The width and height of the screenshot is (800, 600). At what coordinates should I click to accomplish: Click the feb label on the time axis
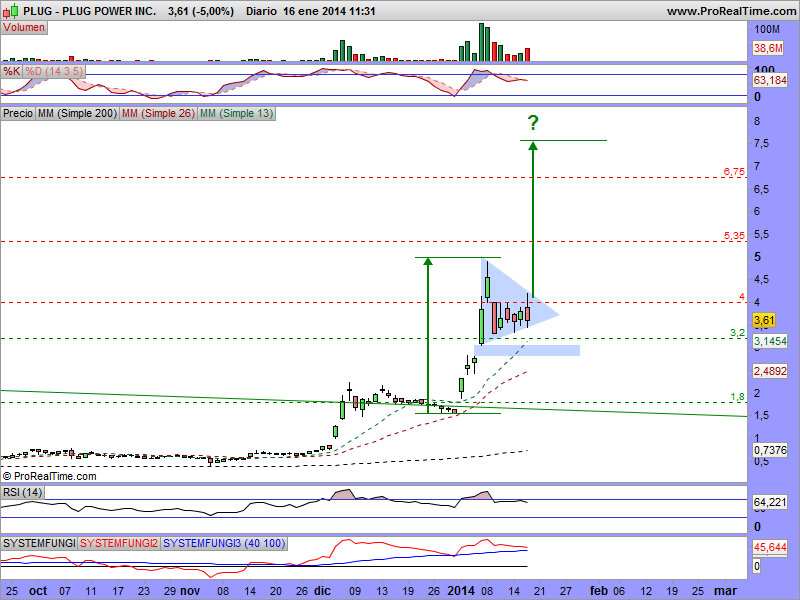(x=599, y=591)
